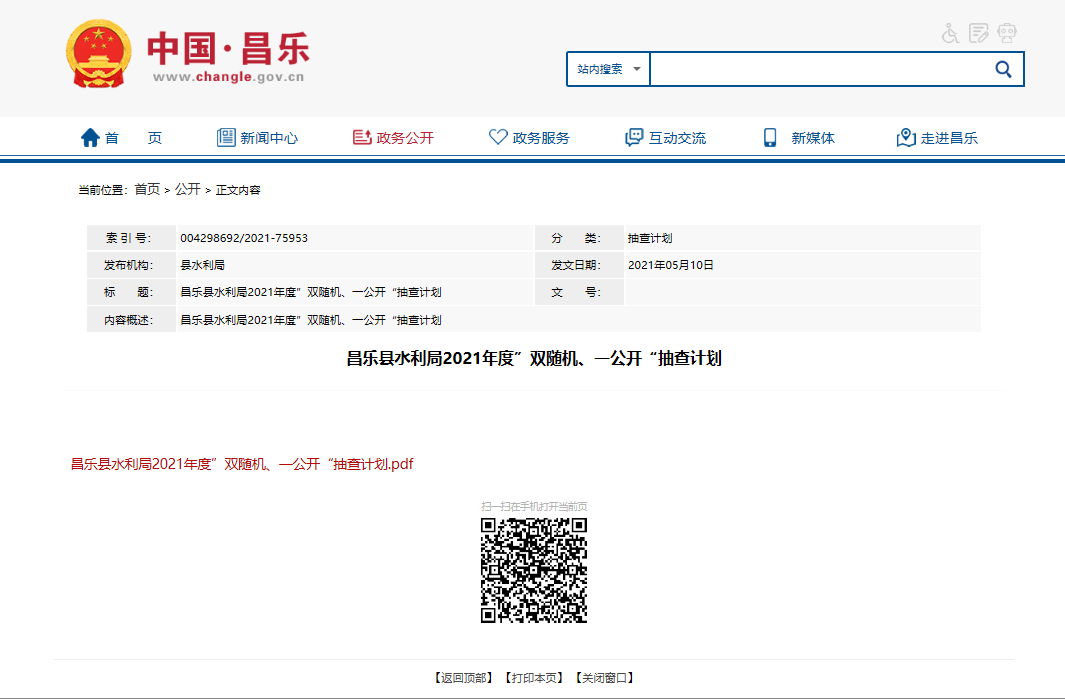Click 关闭窗口 at page bottom

pyautogui.click(x=604, y=678)
